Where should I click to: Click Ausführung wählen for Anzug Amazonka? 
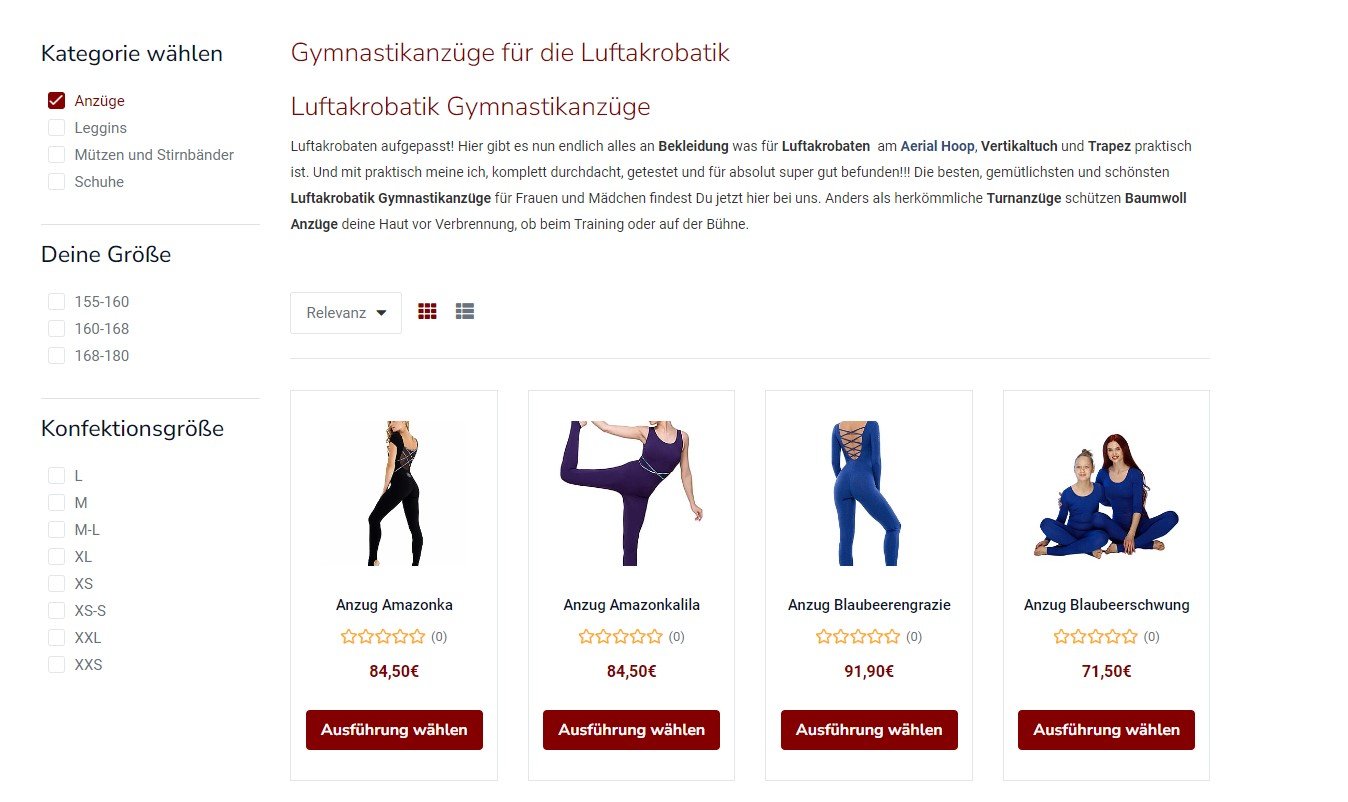(x=394, y=730)
